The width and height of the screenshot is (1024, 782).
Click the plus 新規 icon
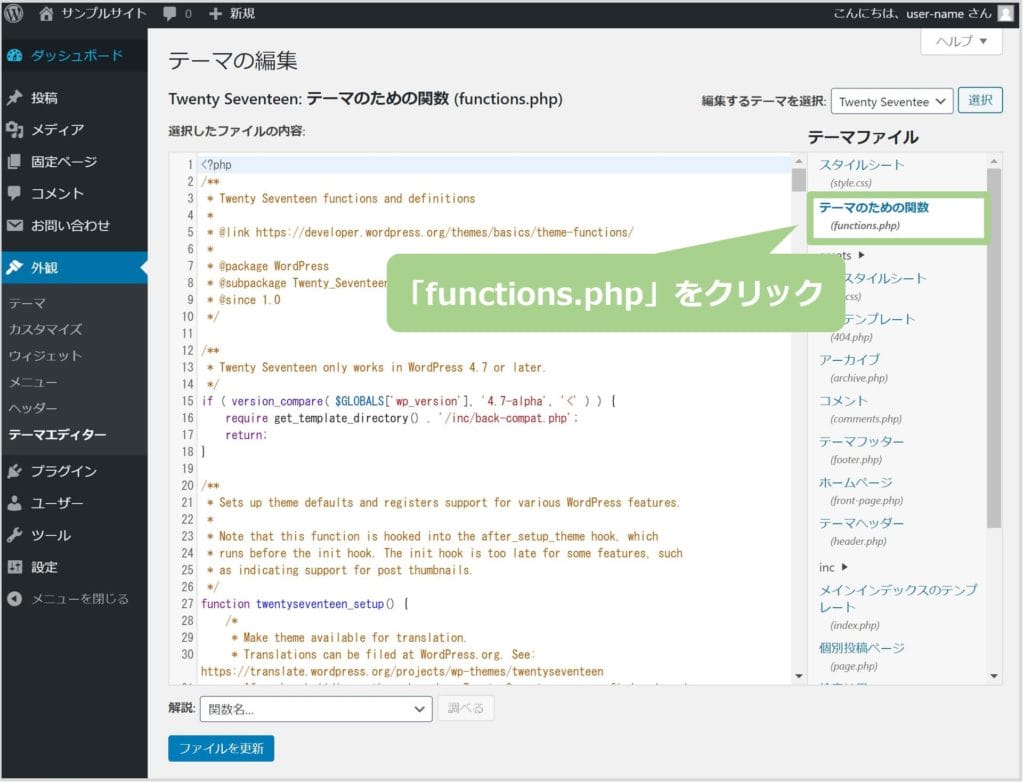[x=216, y=14]
